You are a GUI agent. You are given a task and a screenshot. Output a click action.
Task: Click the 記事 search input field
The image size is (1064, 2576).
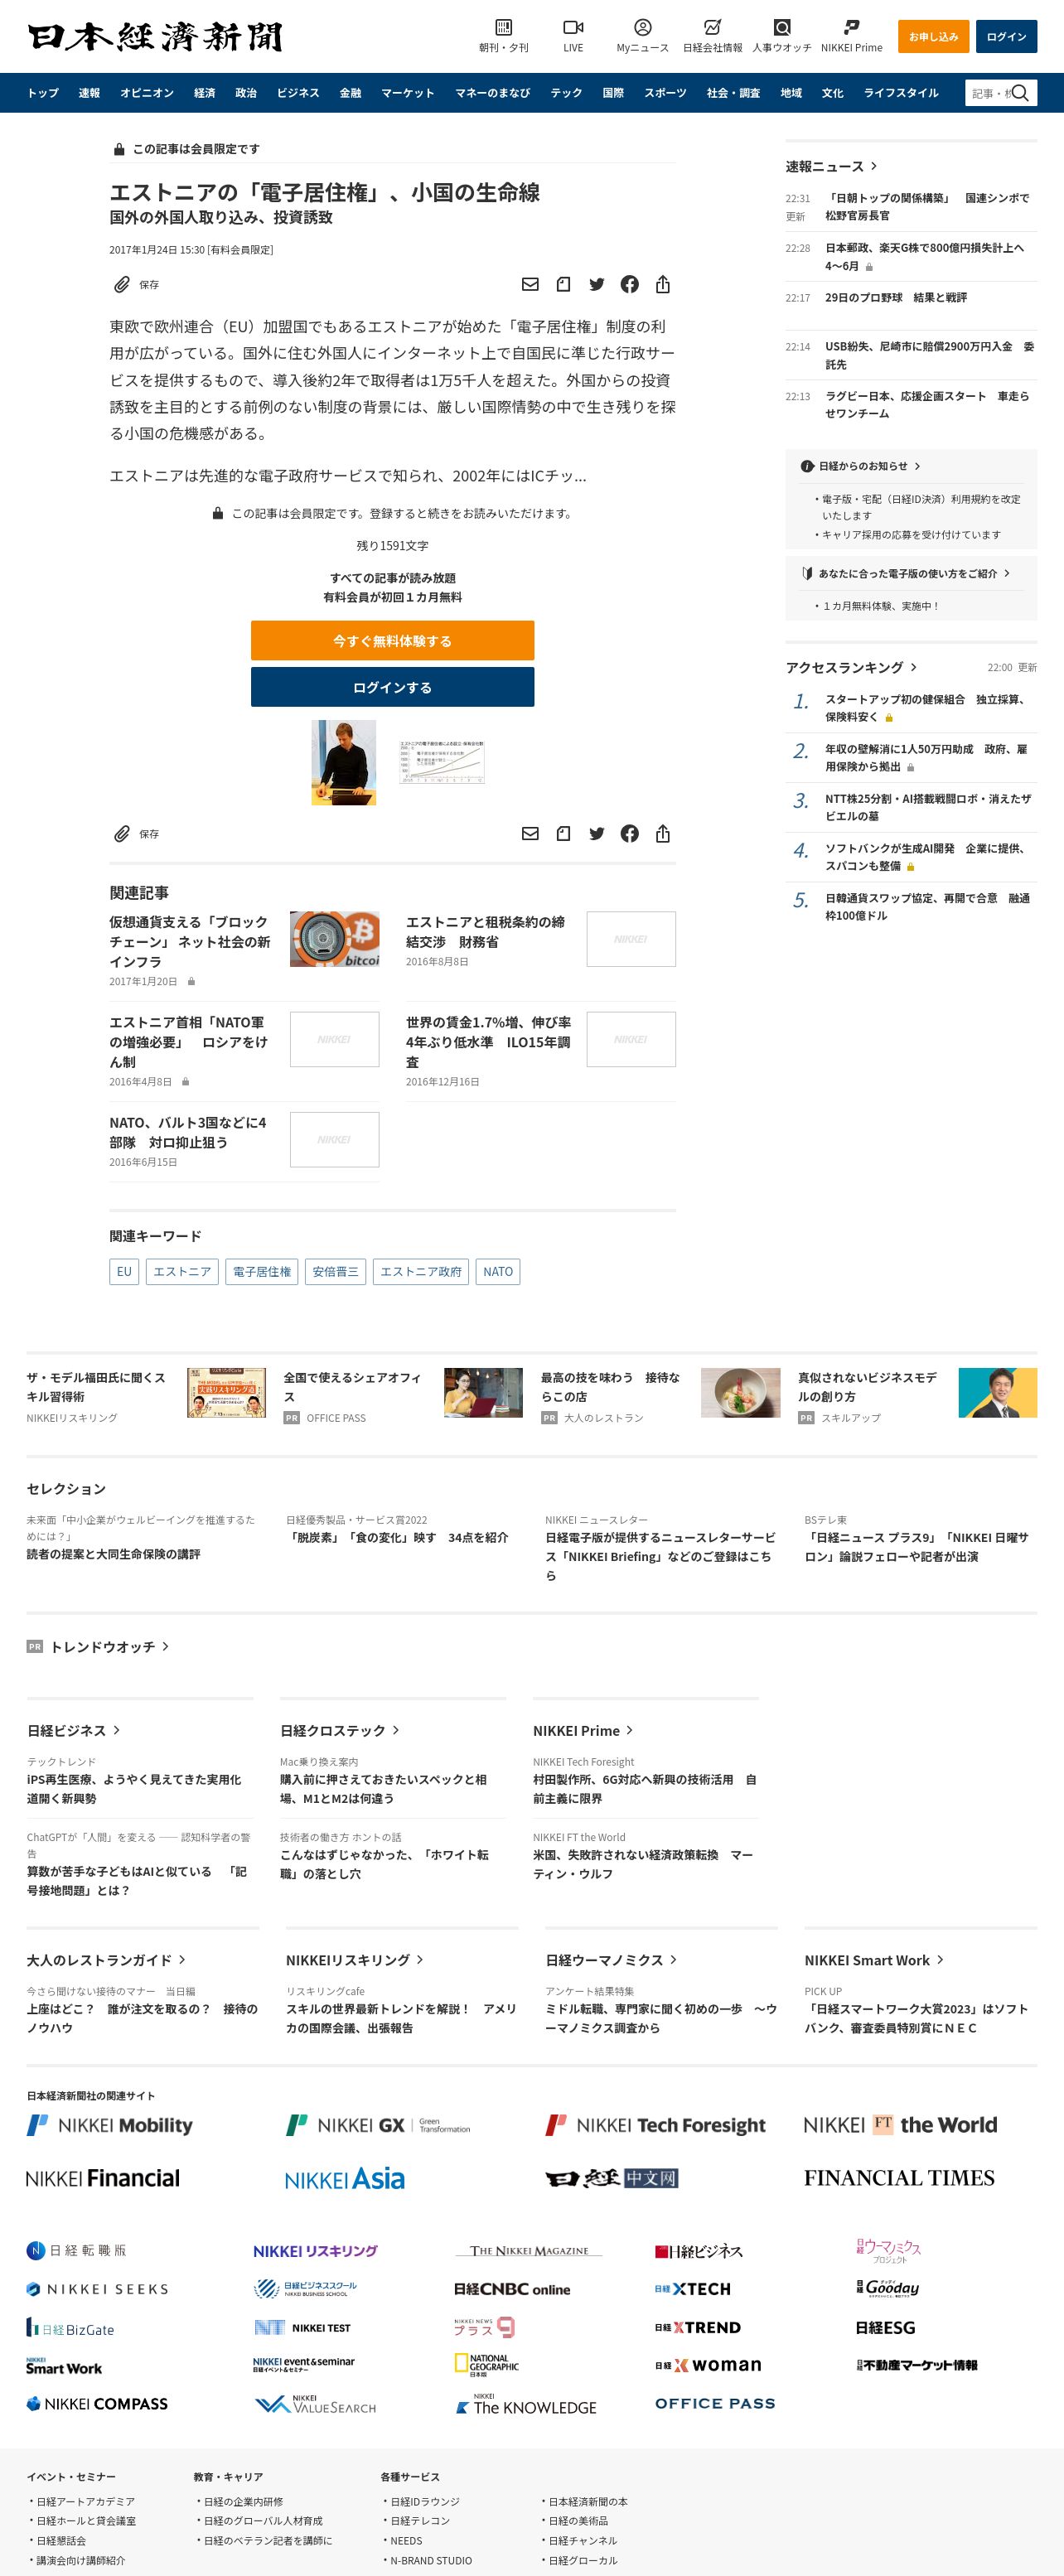tap(989, 93)
